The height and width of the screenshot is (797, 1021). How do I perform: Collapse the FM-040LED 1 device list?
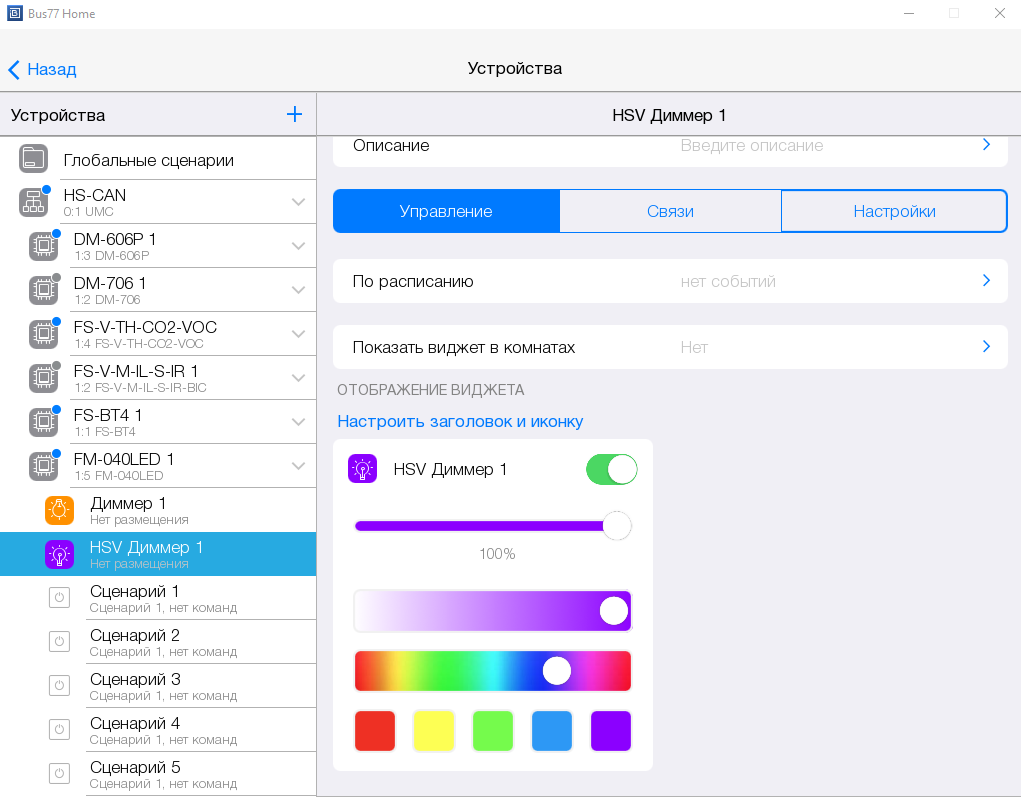(298, 466)
